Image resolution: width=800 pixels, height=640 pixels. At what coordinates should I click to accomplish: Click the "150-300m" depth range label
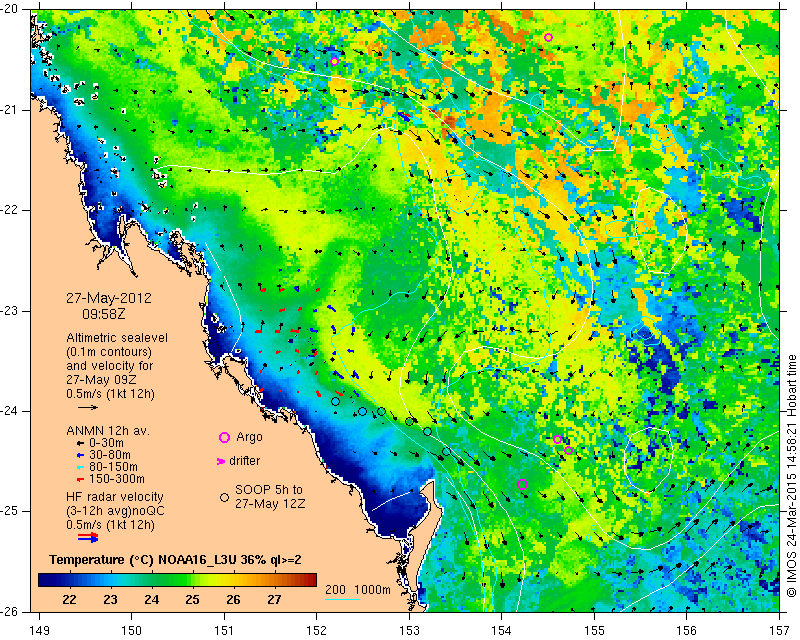tap(116, 479)
